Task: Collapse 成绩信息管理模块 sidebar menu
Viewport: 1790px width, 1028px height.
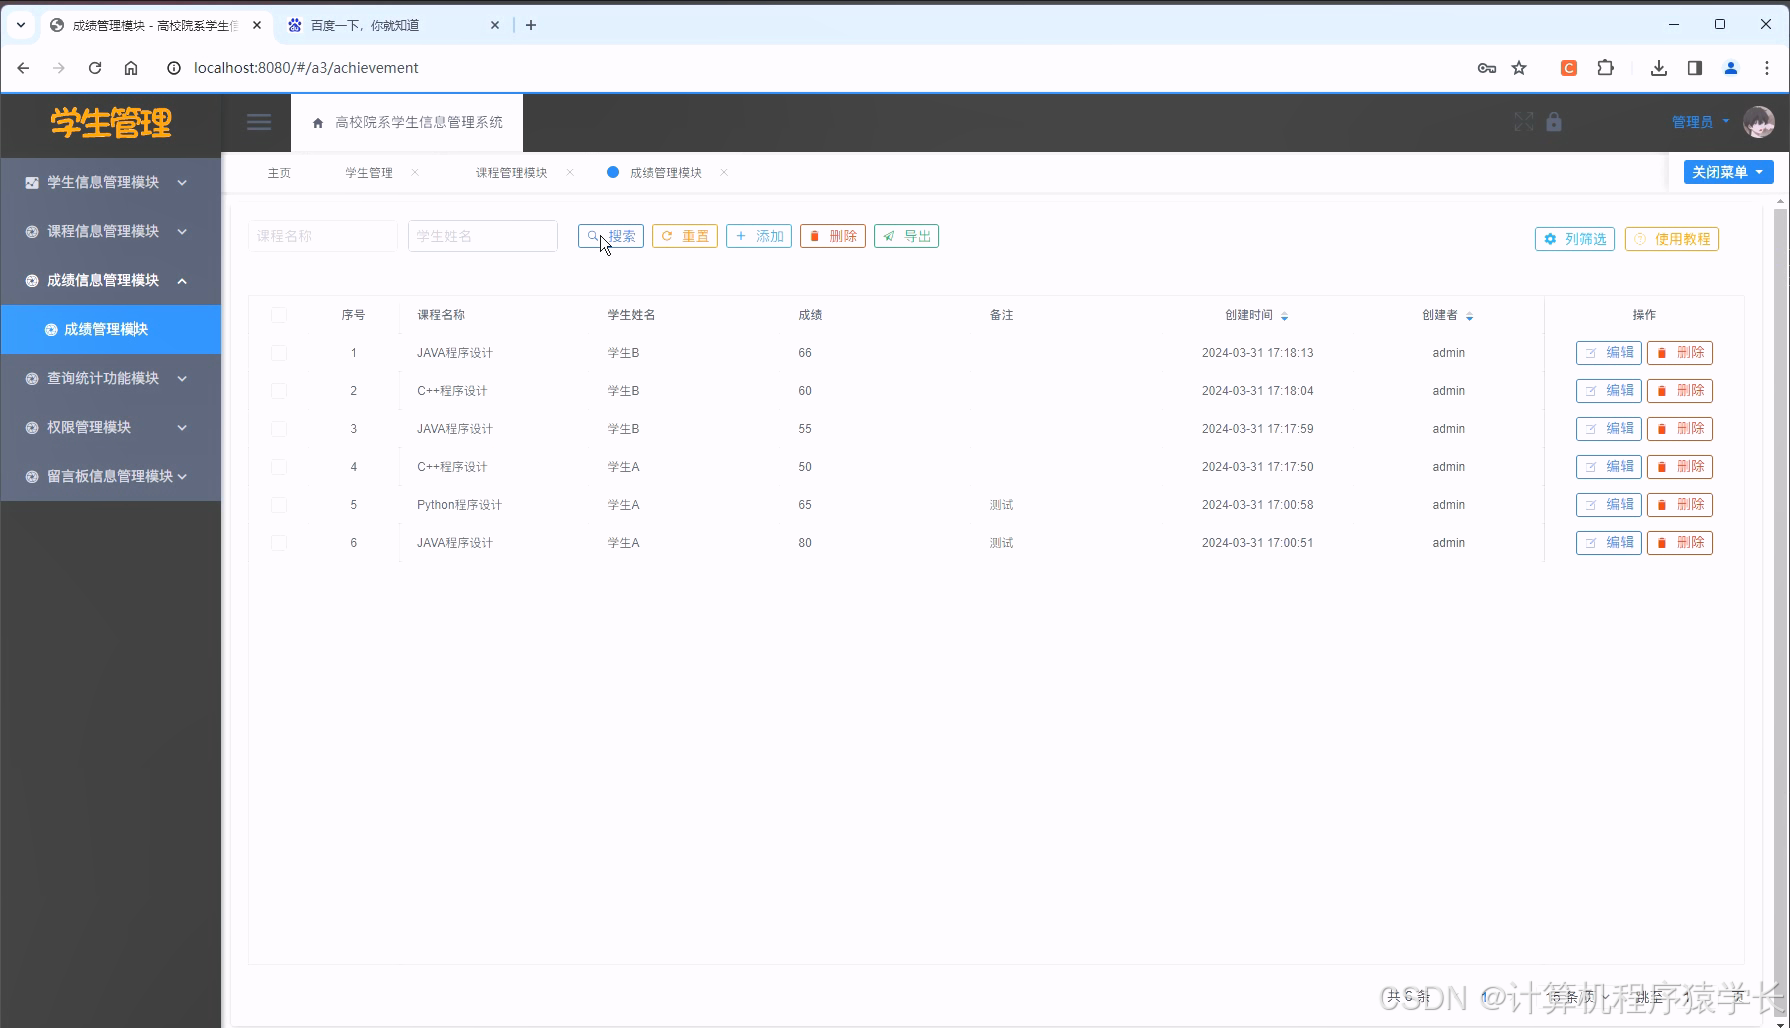Action: [111, 280]
